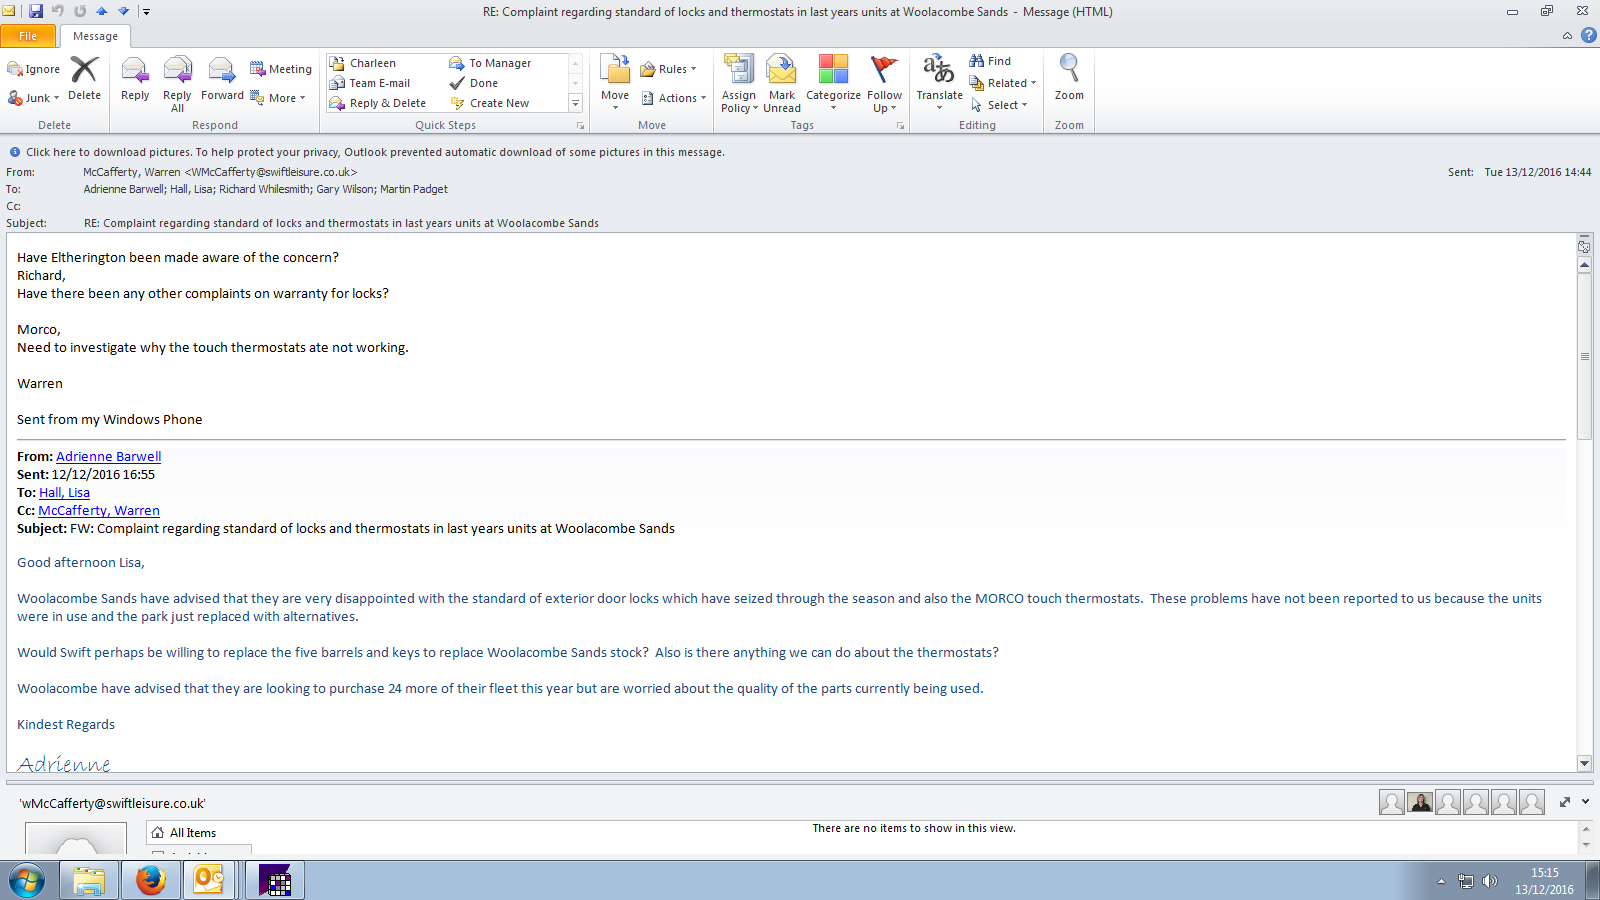Open the Actions dropdown
The height and width of the screenshot is (900, 1600).
[673, 98]
